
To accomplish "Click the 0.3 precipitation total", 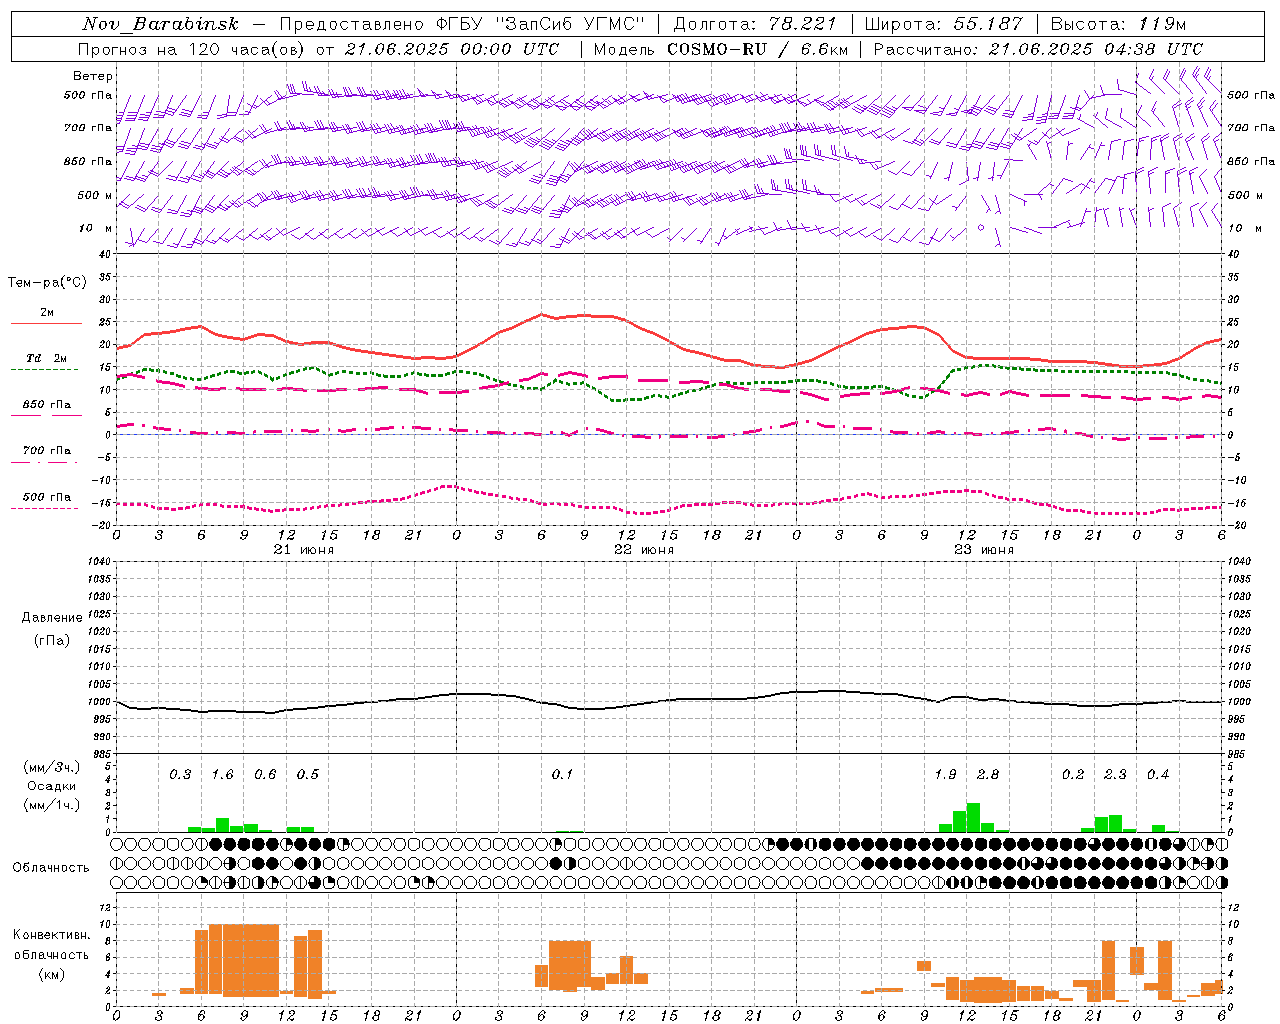I will point(180,775).
